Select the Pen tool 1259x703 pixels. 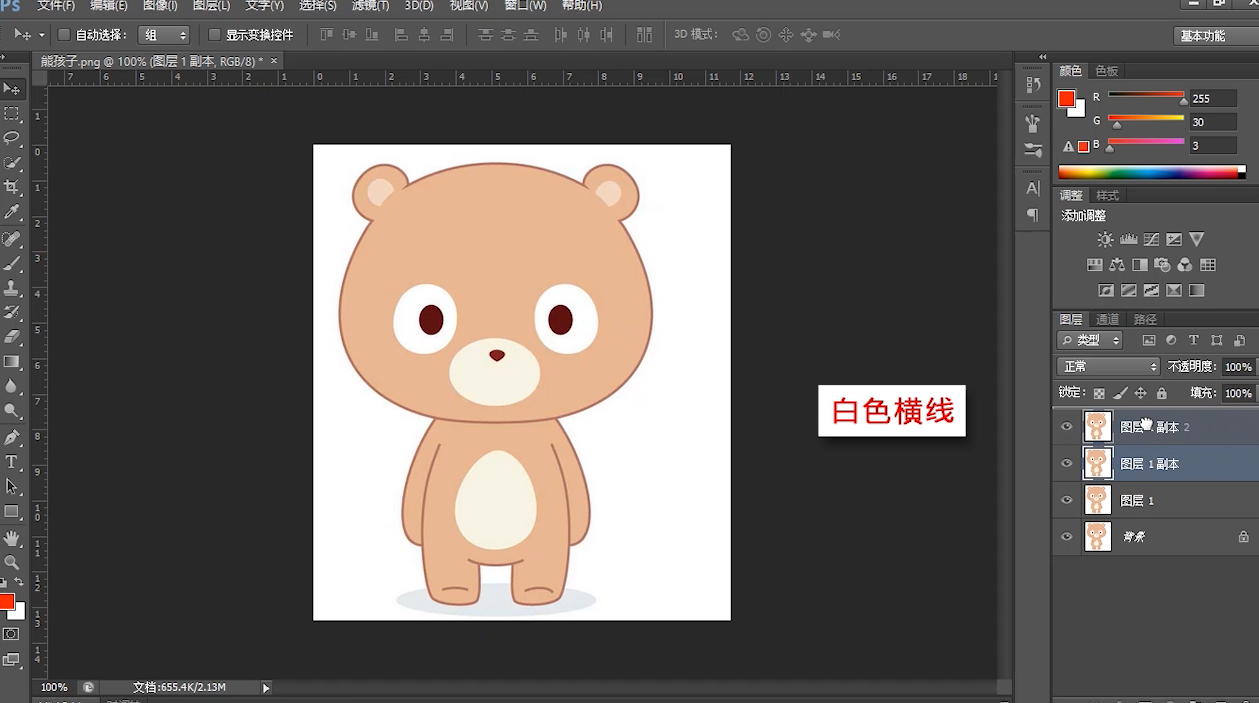coord(12,437)
